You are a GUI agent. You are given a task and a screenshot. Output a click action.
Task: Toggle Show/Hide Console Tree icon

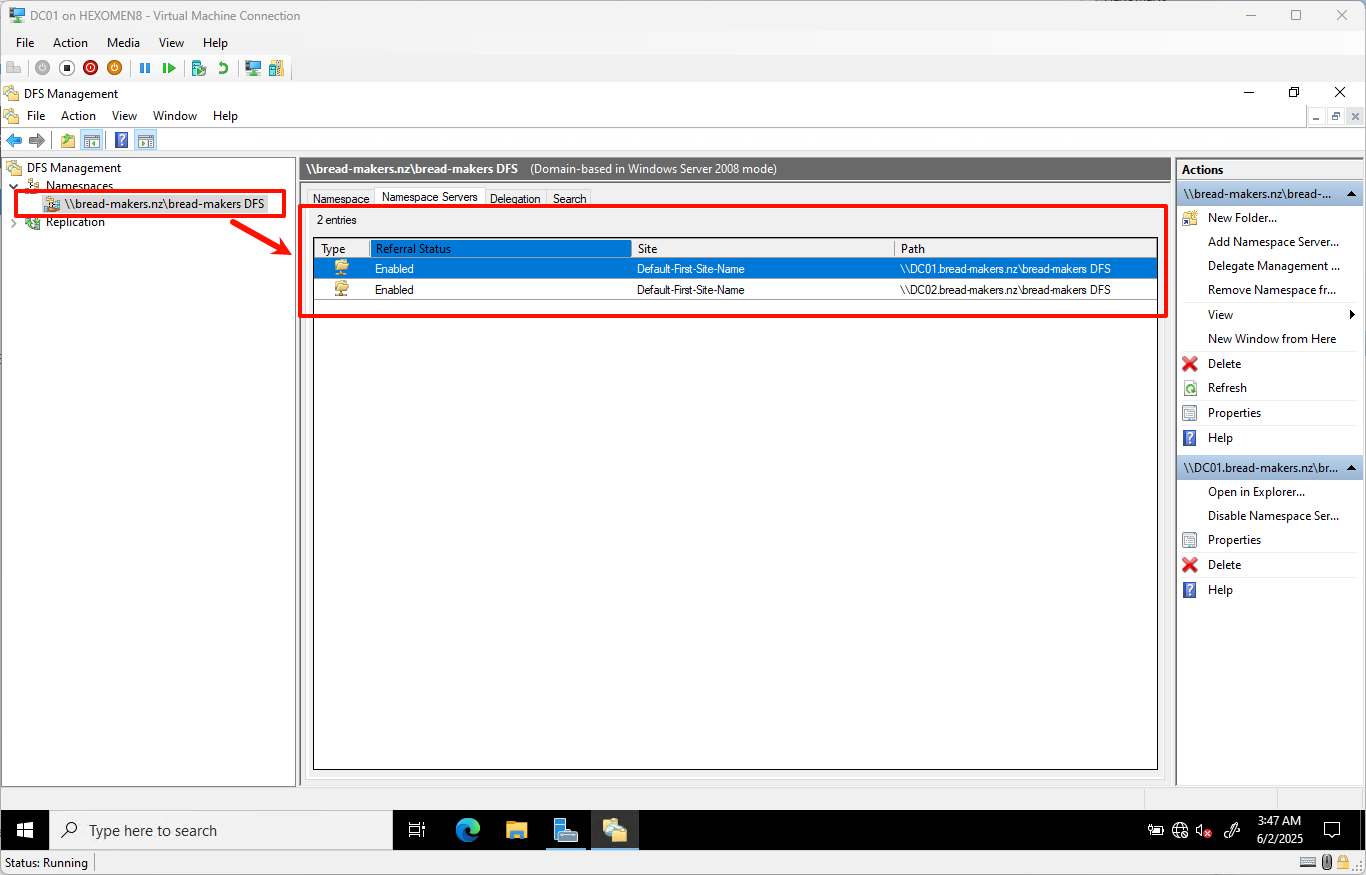91,140
